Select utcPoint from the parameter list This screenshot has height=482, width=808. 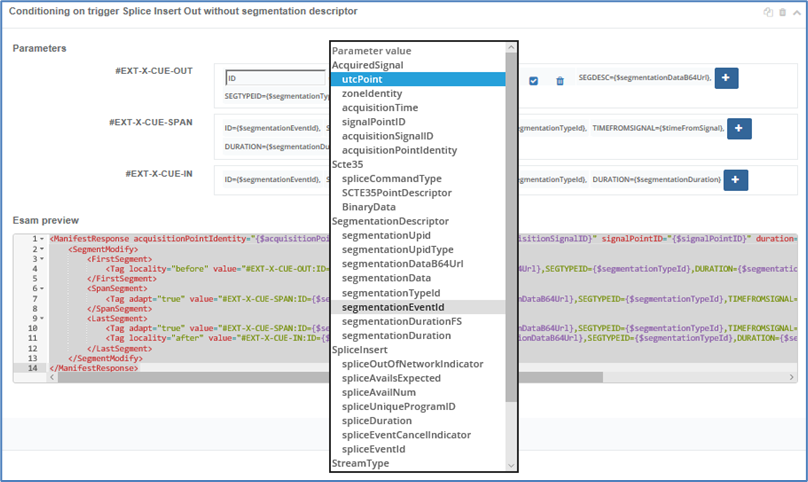tap(362, 79)
